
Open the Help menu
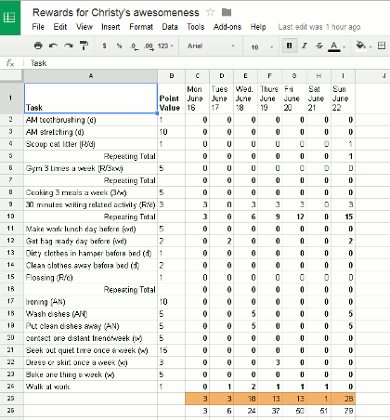pyautogui.click(x=258, y=27)
